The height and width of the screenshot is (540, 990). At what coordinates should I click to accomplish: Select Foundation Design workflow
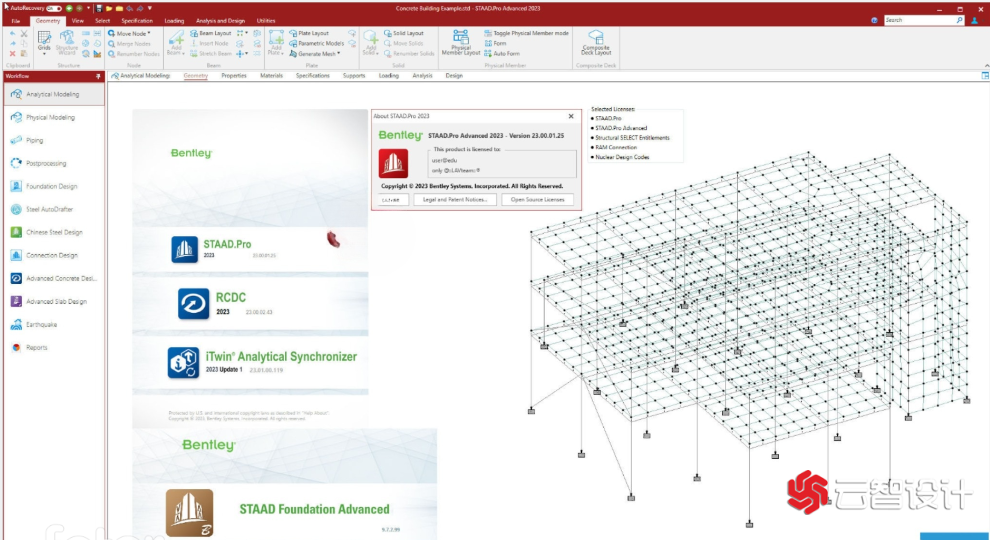pos(54,186)
